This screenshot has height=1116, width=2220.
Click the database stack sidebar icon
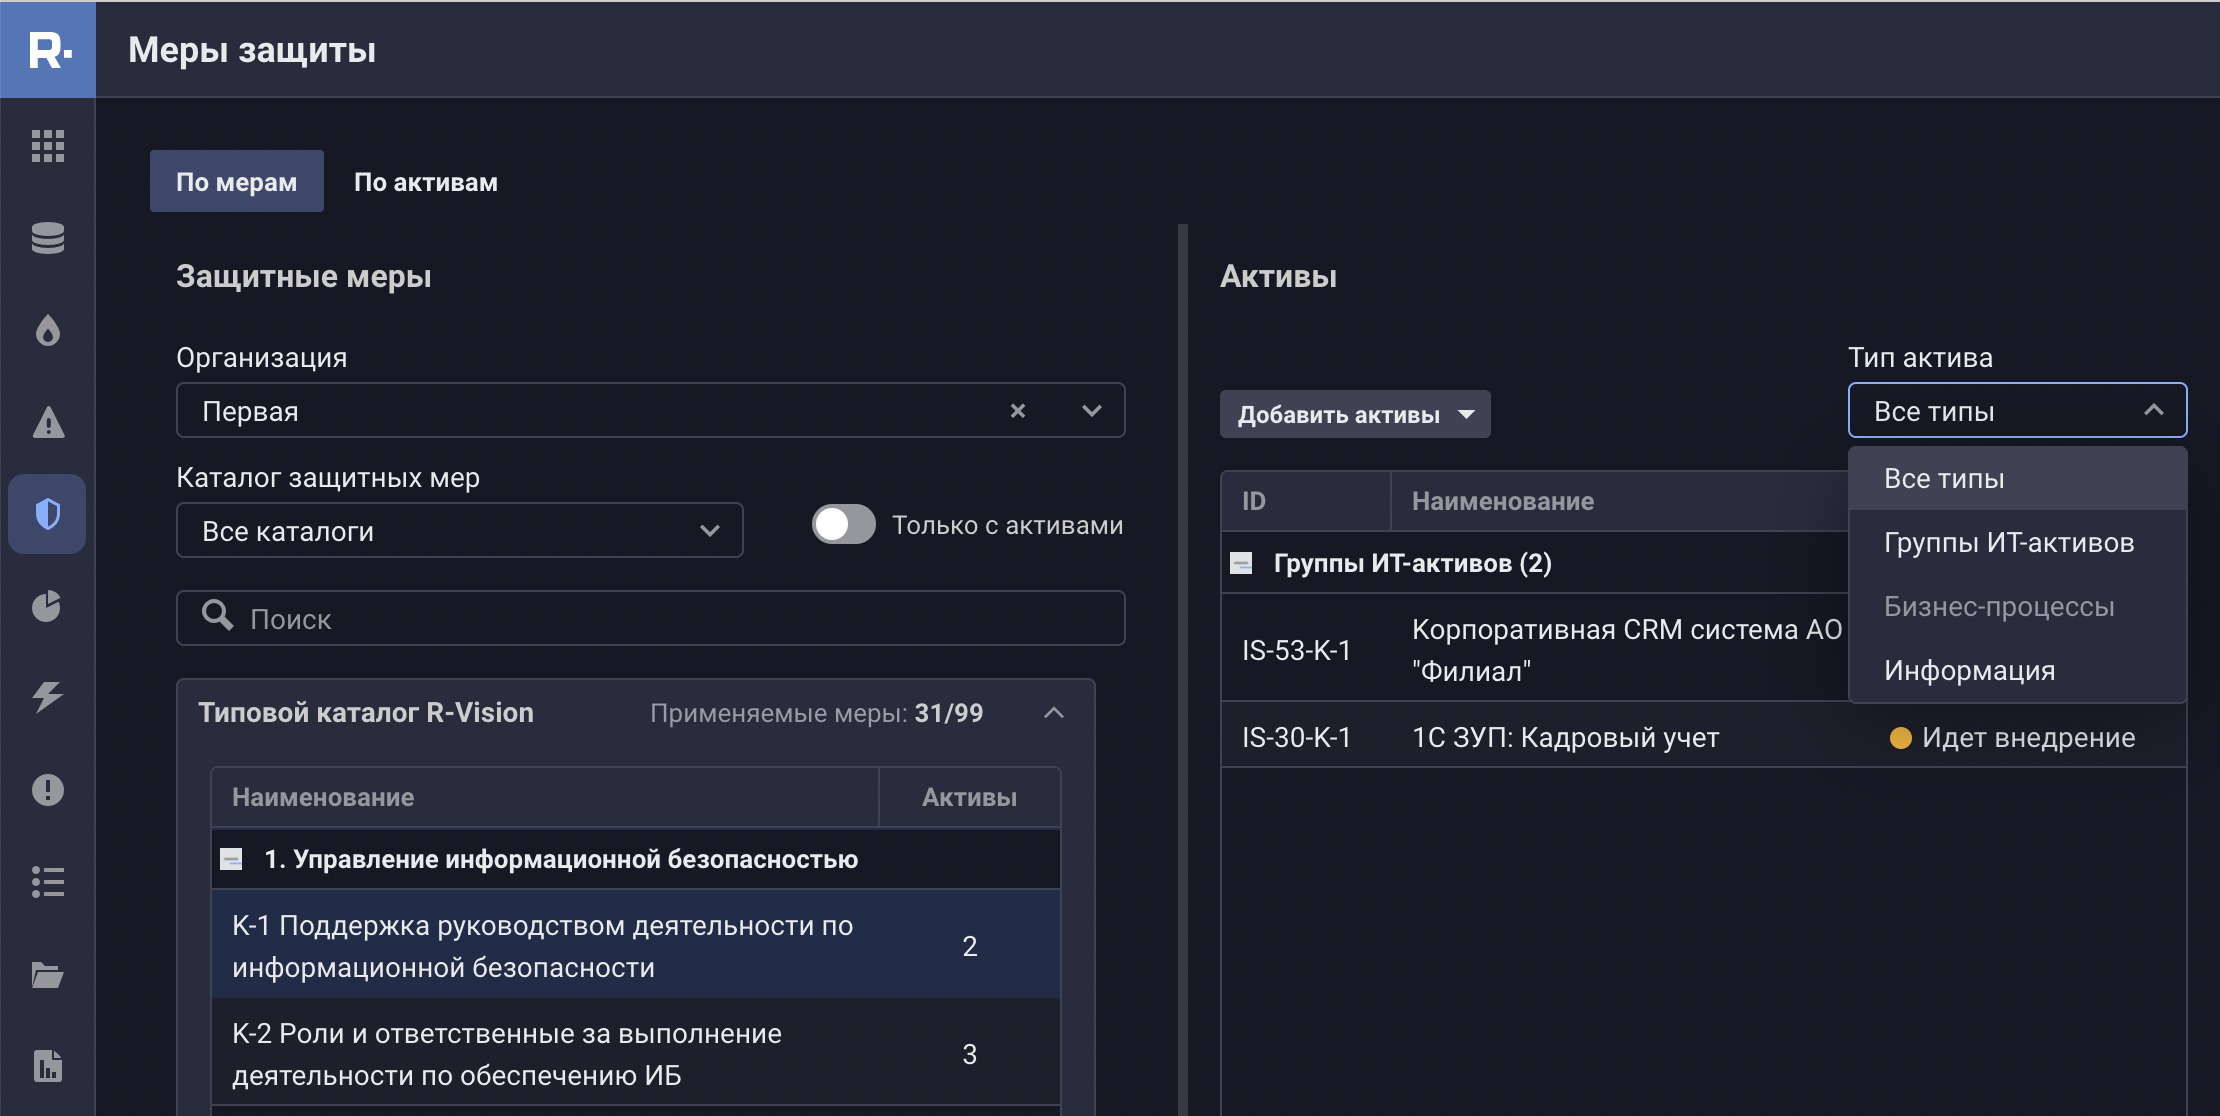(x=48, y=238)
